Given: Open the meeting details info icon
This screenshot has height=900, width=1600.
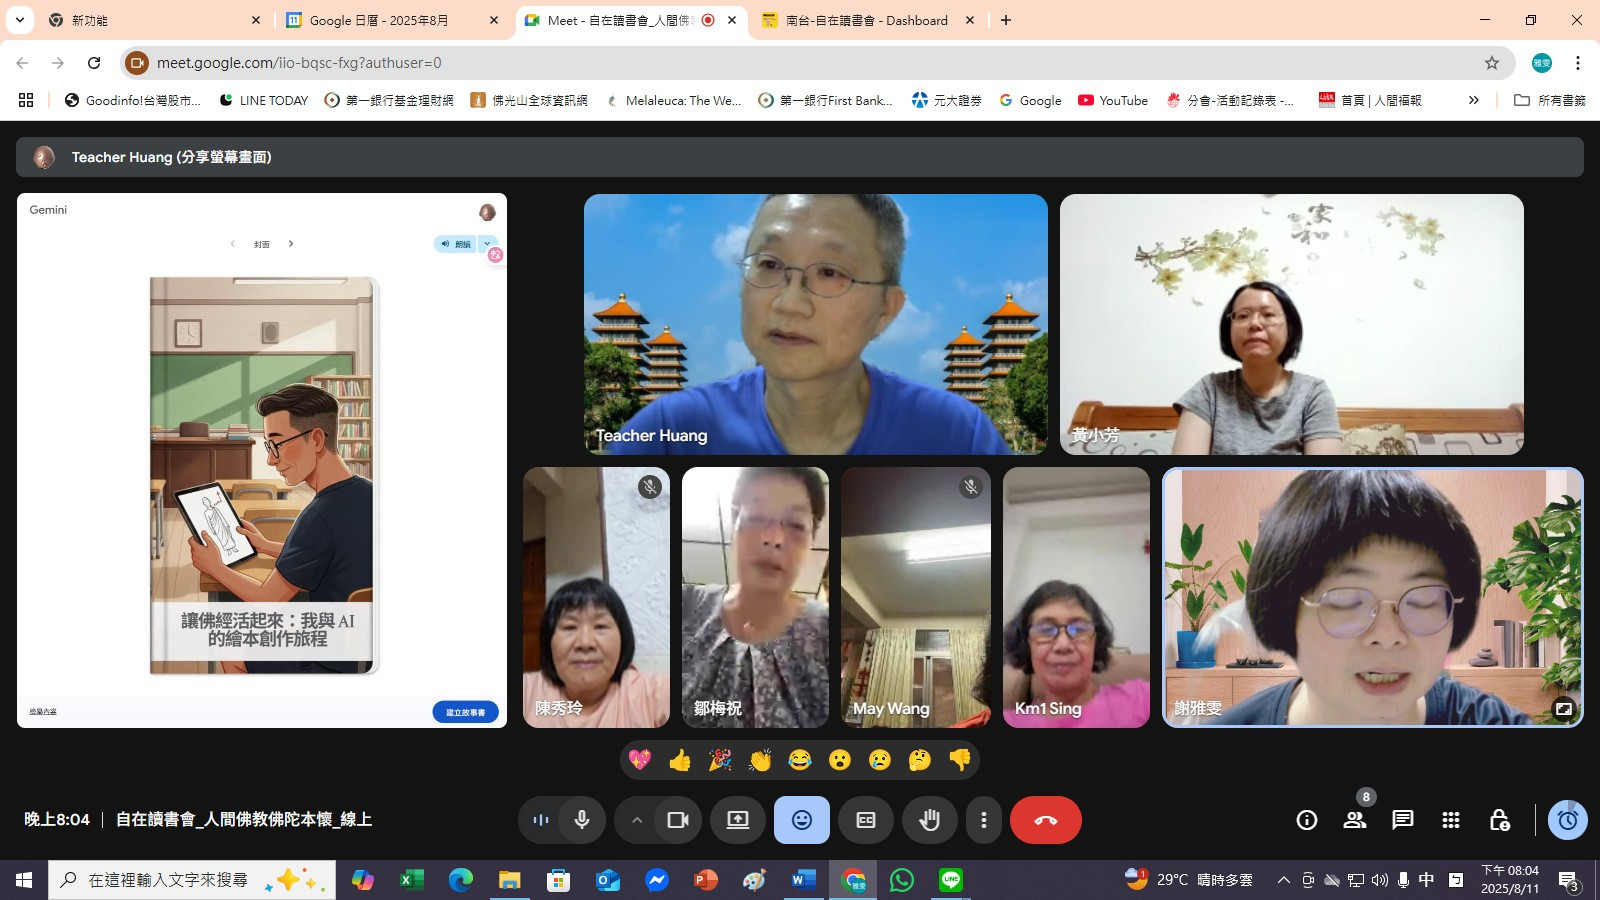Looking at the screenshot, I should [1306, 820].
